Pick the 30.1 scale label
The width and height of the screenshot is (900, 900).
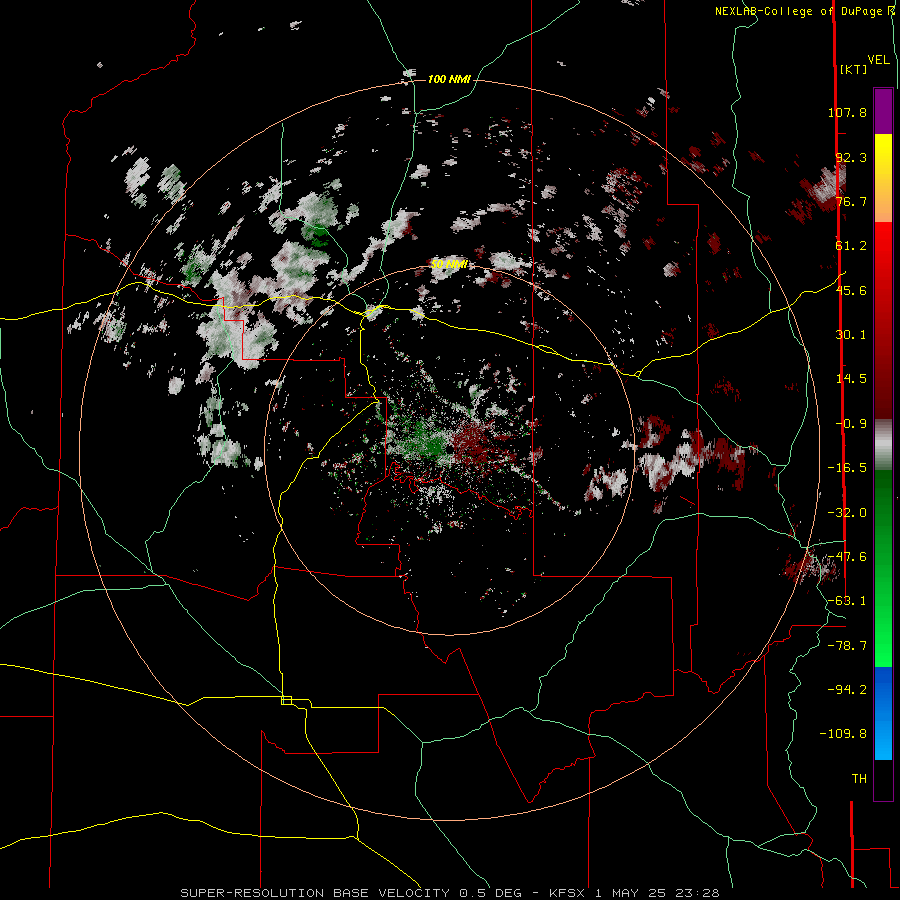[851, 335]
